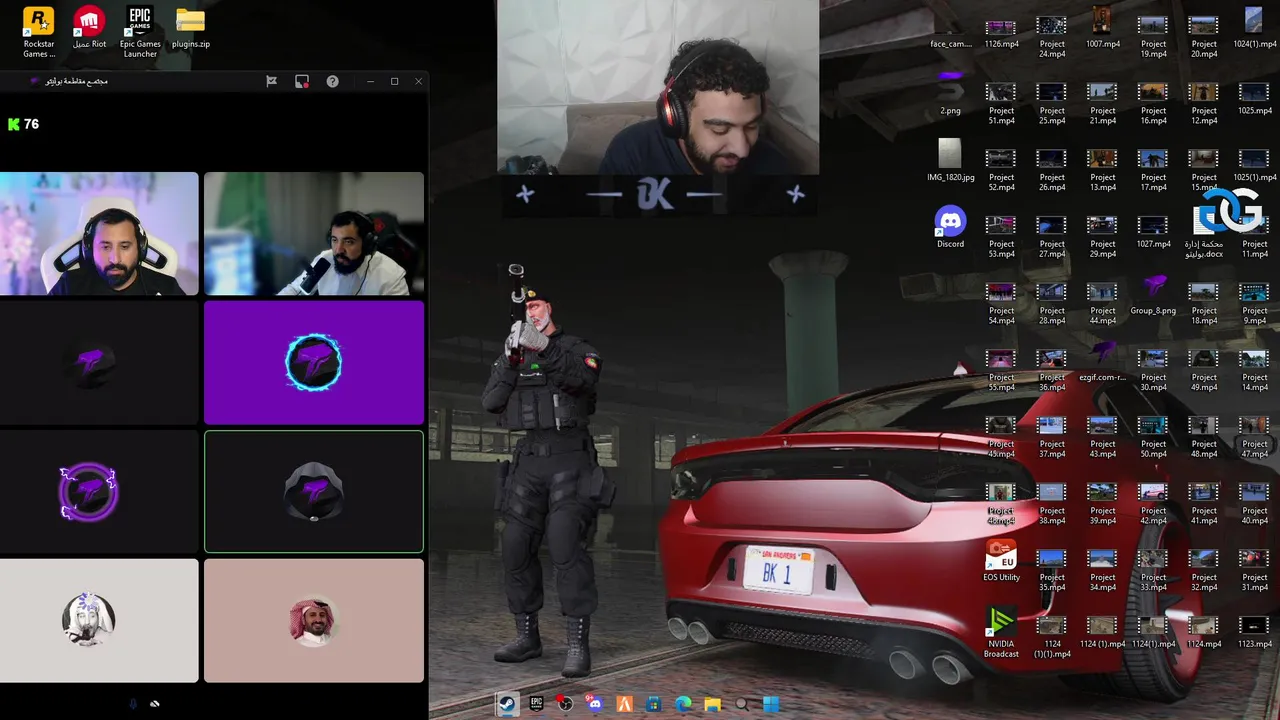Viewport: 1280px width, 720px height.
Task: Select Project 19.mp4 on the desktop
Action: pos(1153,38)
